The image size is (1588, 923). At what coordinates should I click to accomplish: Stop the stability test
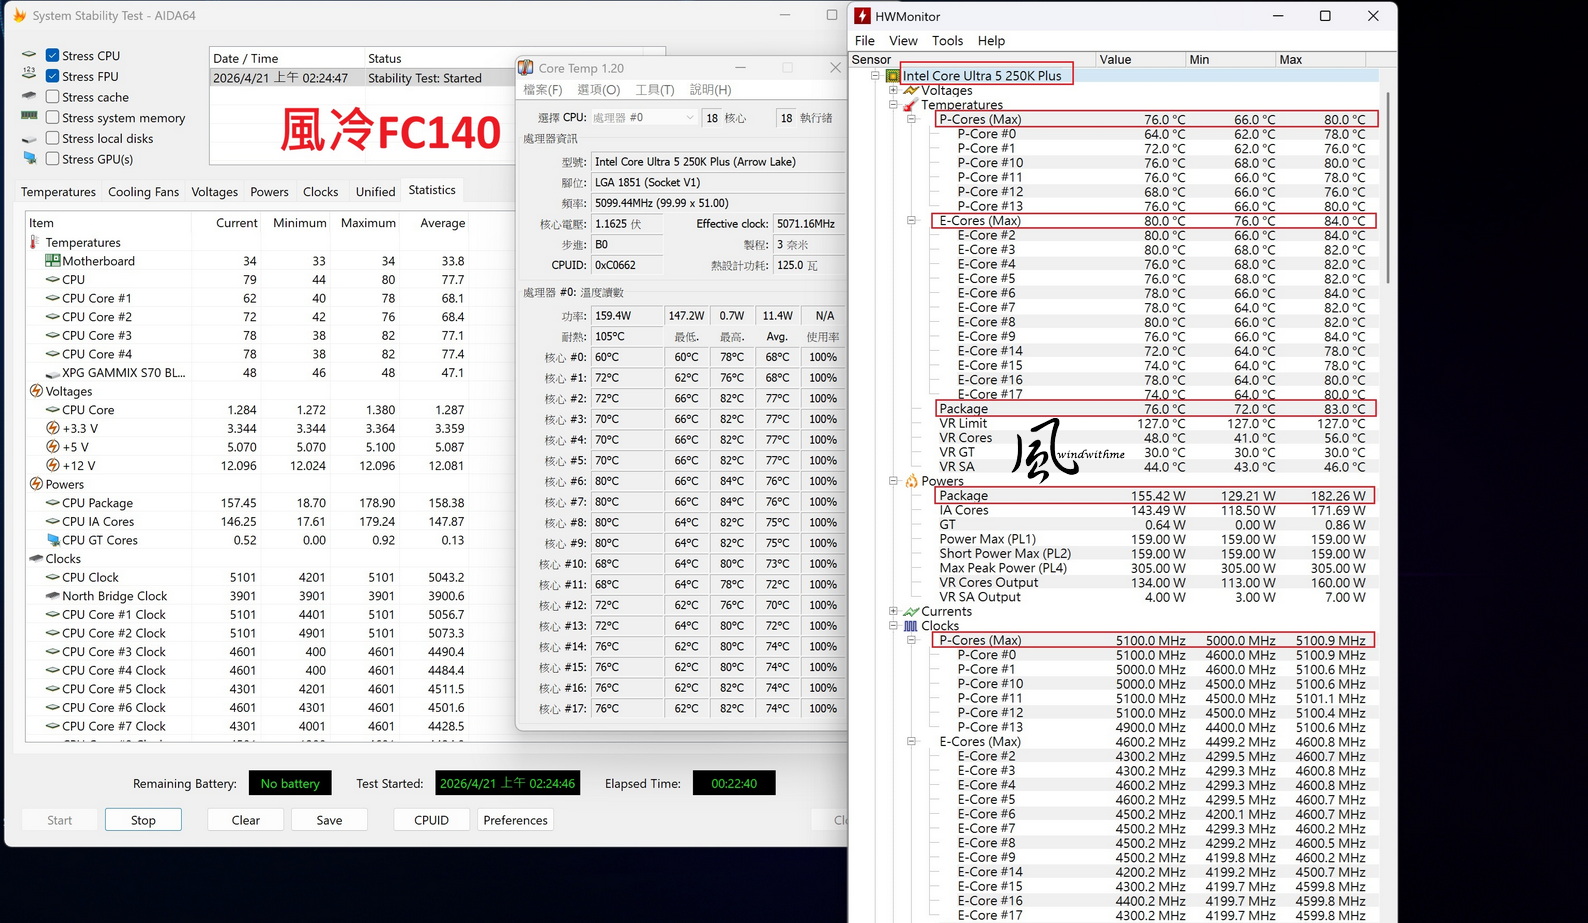(x=143, y=820)
